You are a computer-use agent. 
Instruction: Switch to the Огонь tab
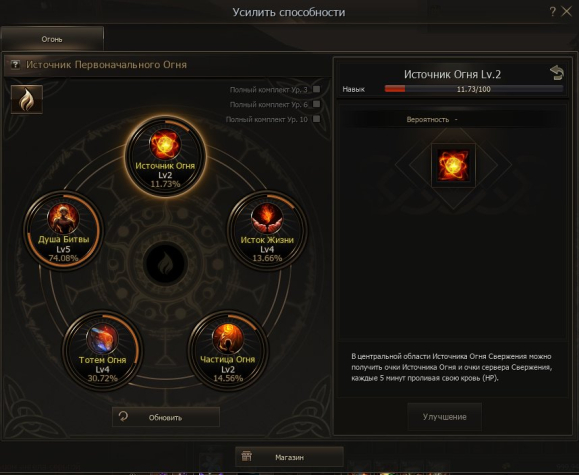pyautogui.click(x=52, y=39)
